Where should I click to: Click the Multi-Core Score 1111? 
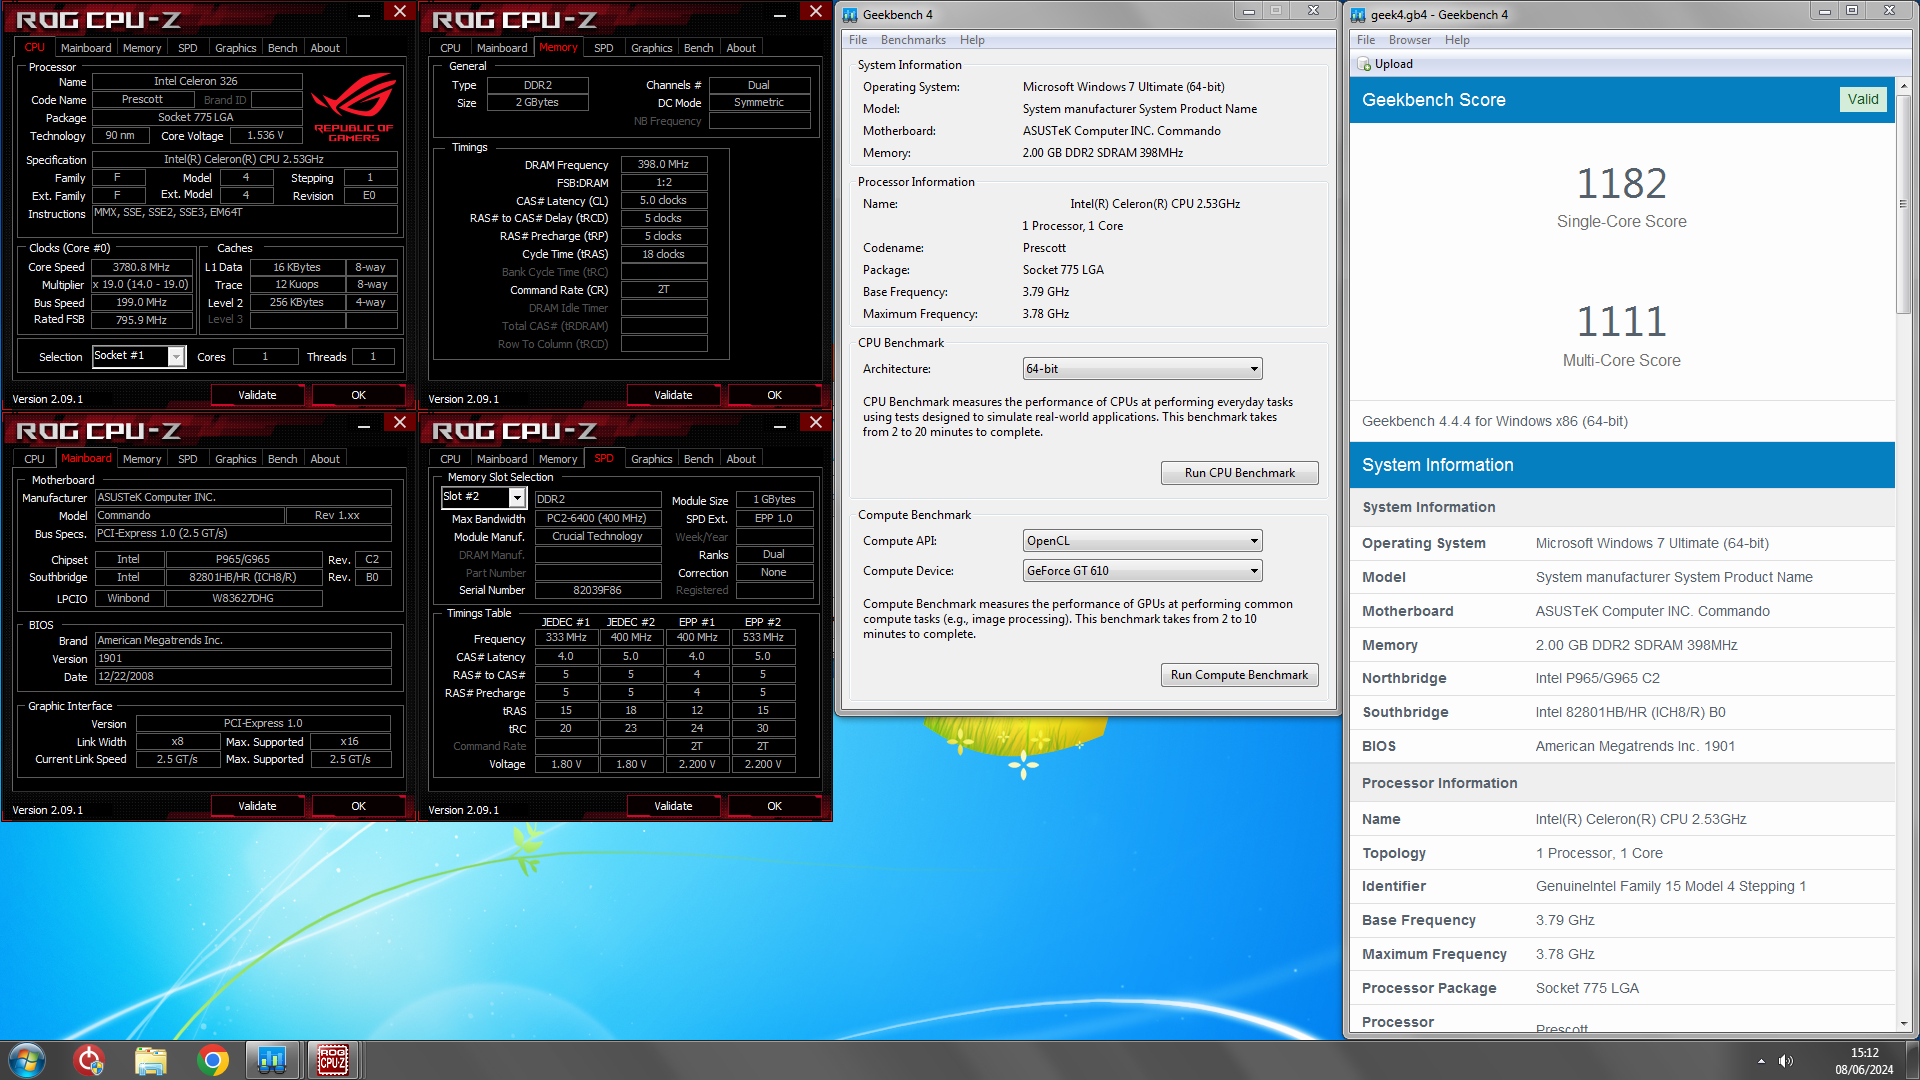pyautogui.click(x=1621, y=322)
